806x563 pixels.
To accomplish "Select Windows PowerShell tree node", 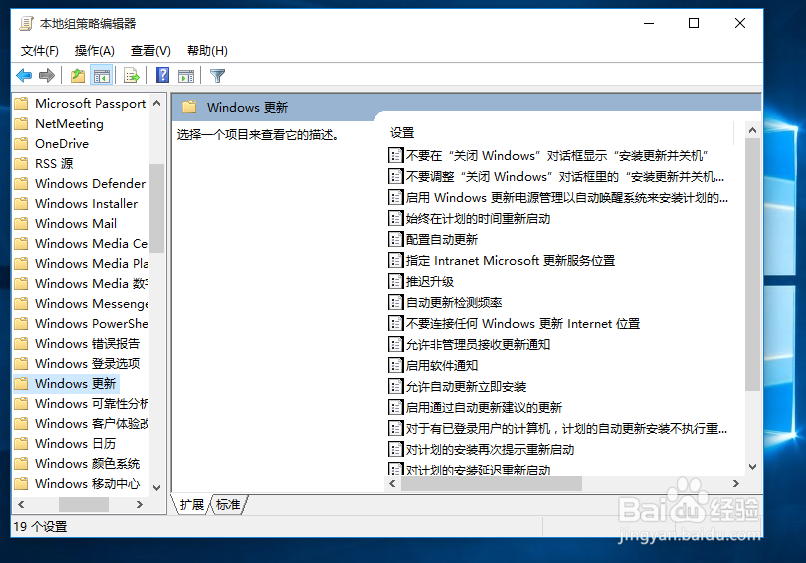I will (91, 323).
